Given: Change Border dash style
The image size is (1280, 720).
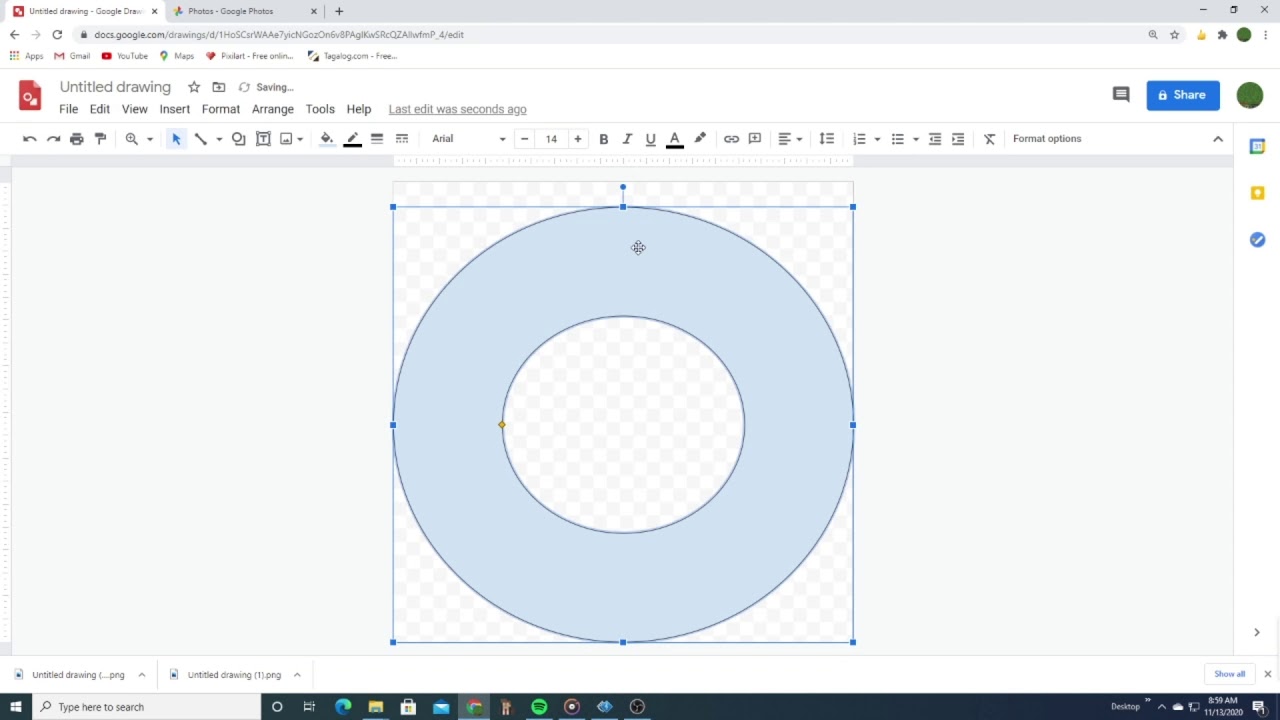Looking at the screenshot, I should coord(402,139).
